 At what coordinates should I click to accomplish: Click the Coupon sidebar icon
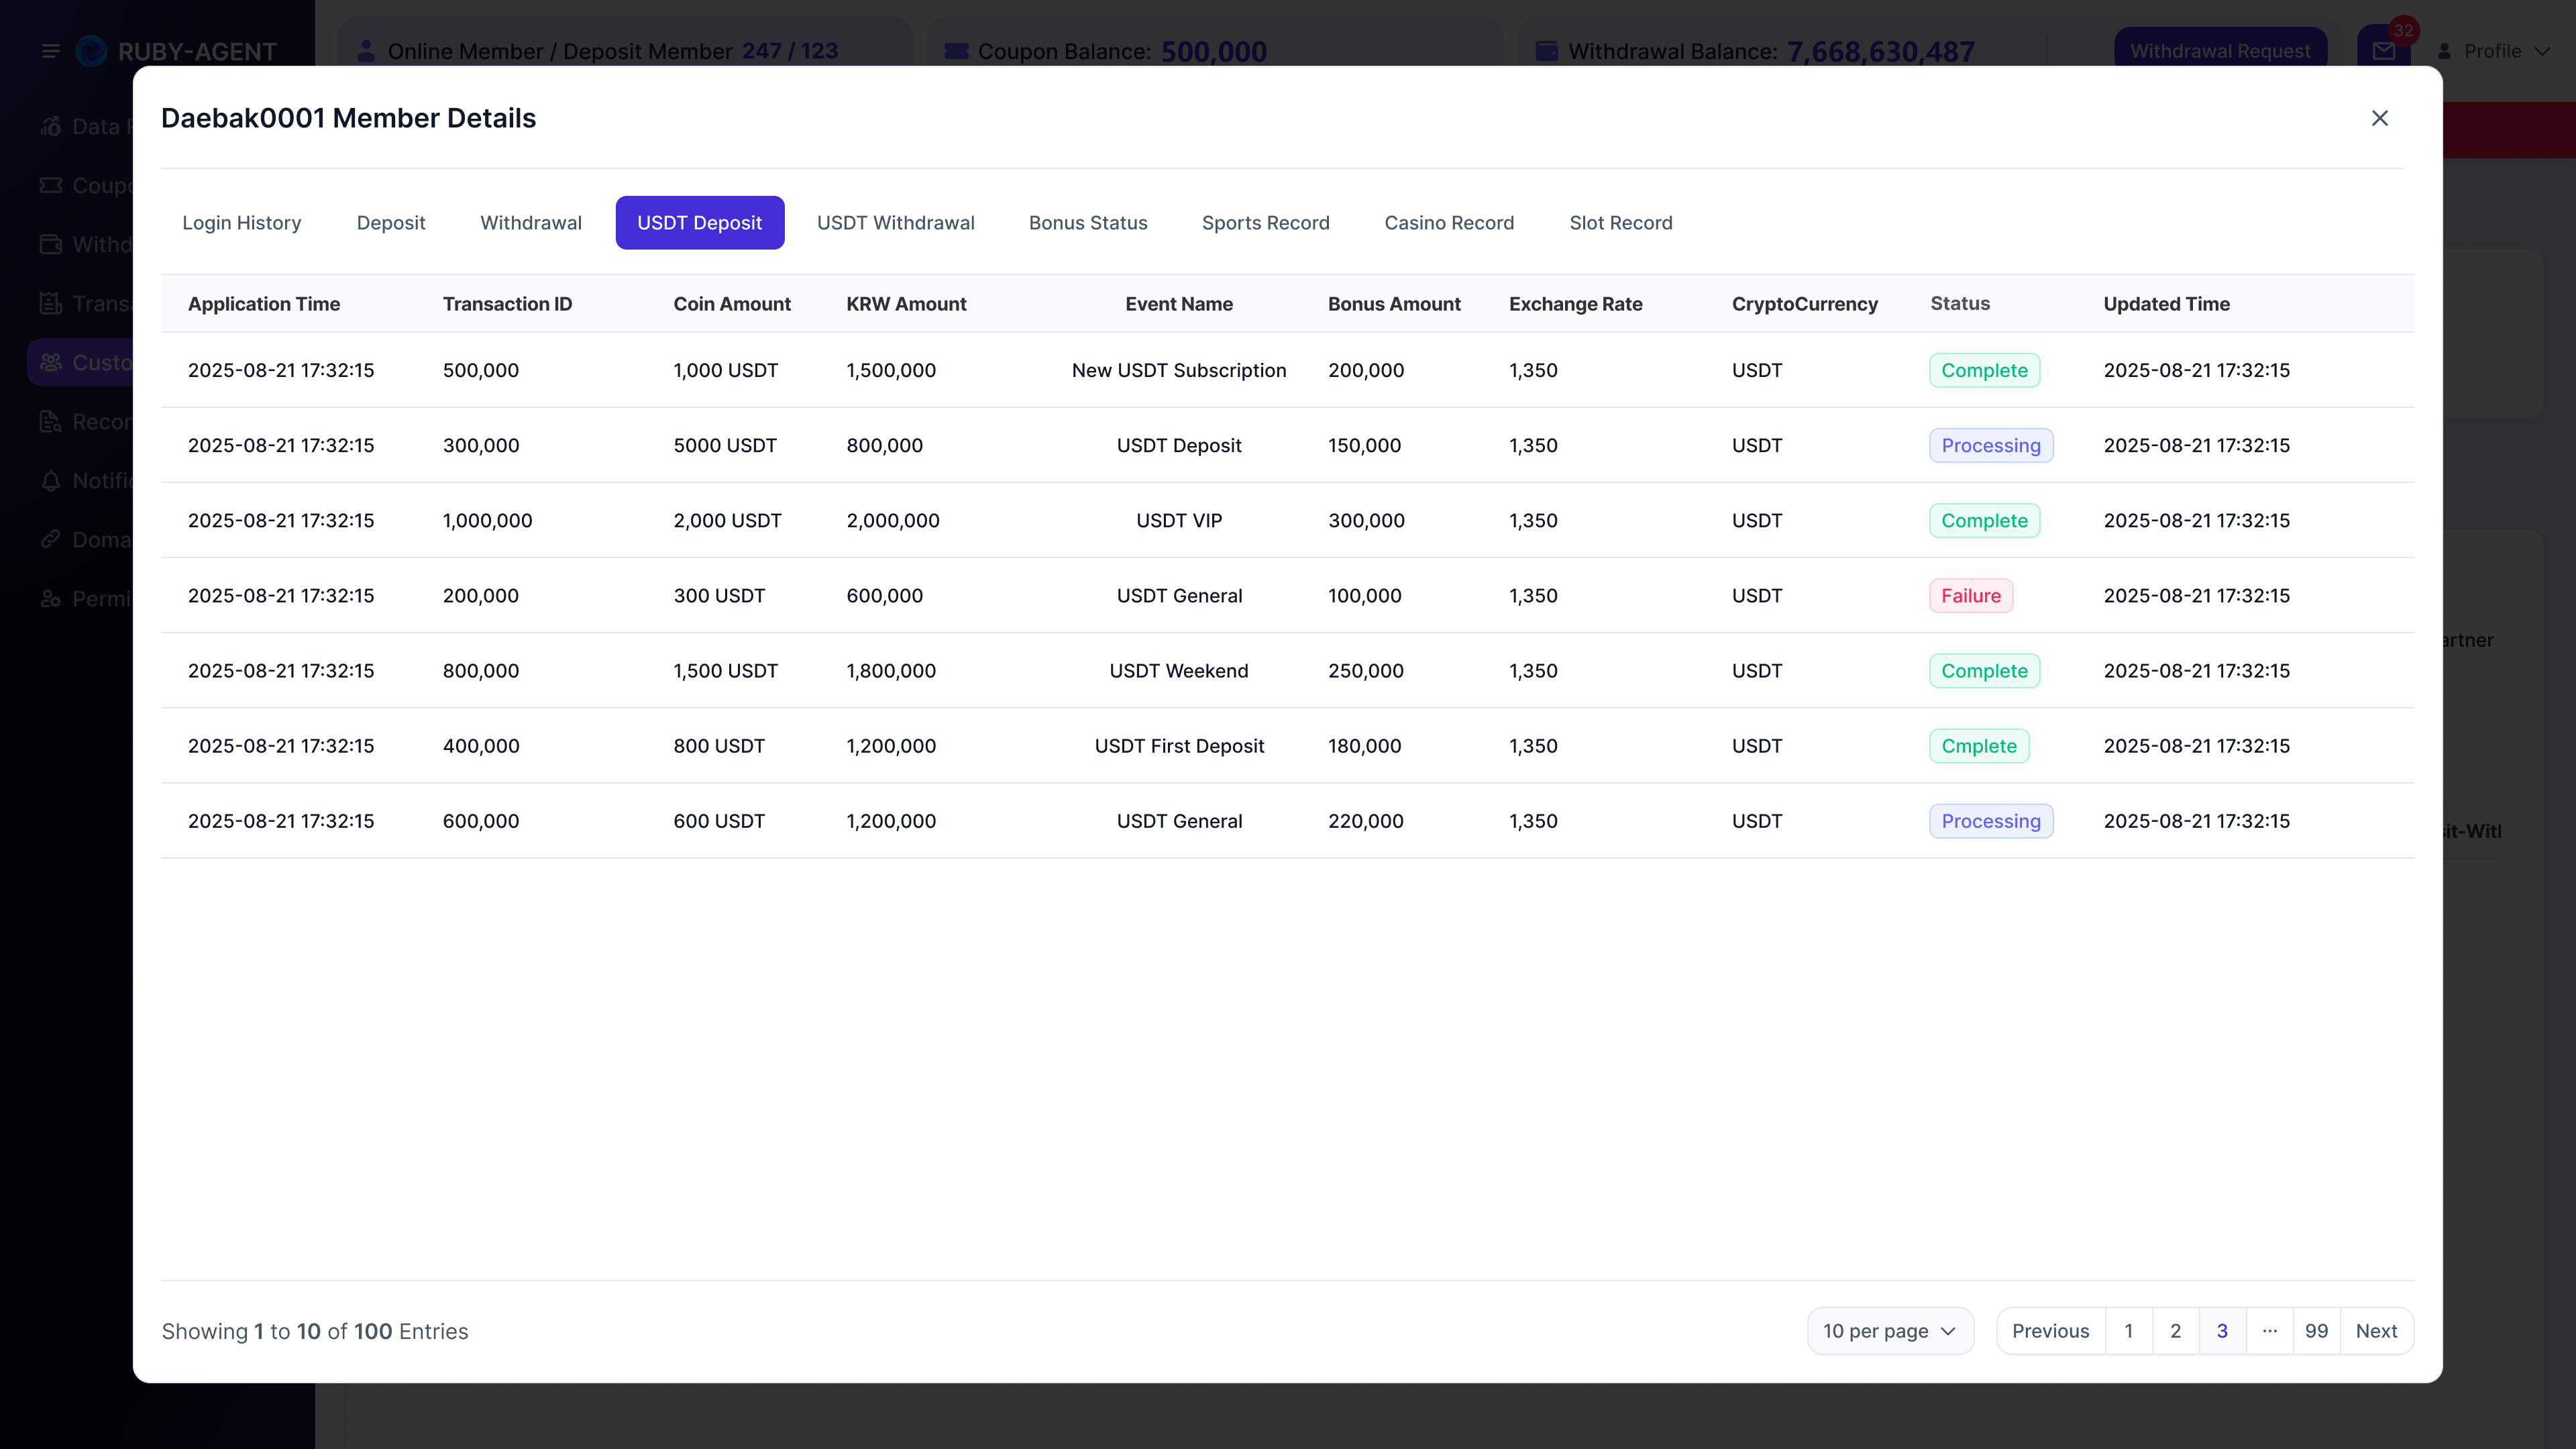(x=51, y=185)
